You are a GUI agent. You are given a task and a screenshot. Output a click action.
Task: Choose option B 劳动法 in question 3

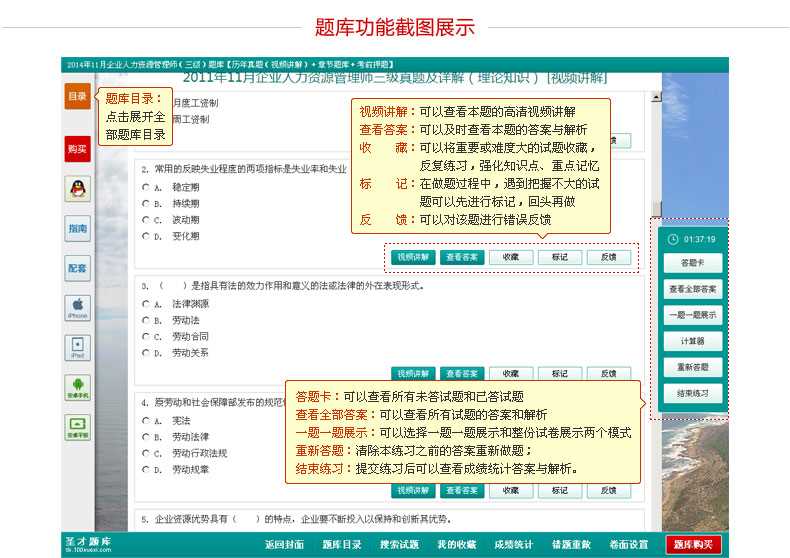tap(147, 320)
